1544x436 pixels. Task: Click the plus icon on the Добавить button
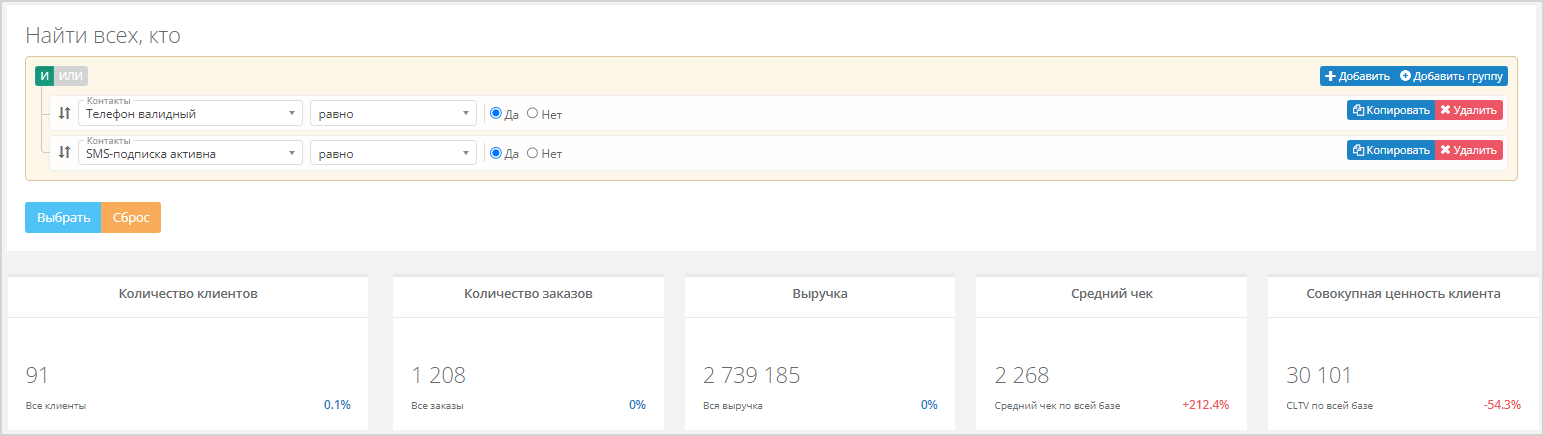(1330, 76)
